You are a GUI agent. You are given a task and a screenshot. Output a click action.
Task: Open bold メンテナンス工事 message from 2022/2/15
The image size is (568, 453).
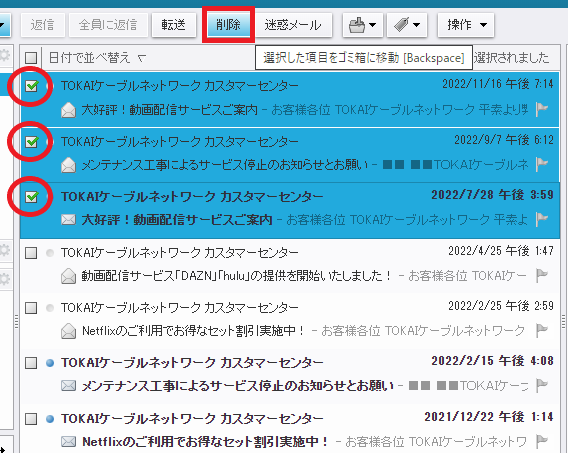238,386
